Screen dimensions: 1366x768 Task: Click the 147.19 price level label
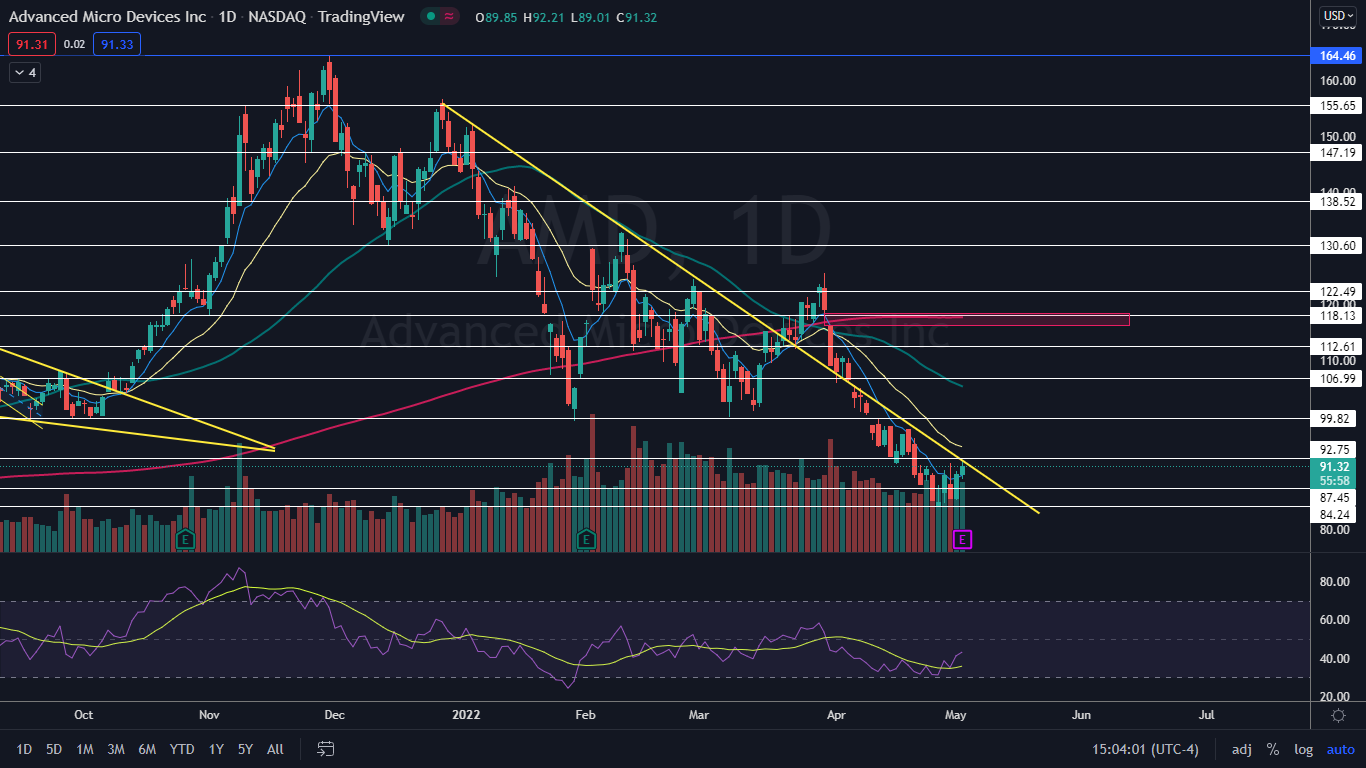pyautogui.click(x=1338, y=153)
